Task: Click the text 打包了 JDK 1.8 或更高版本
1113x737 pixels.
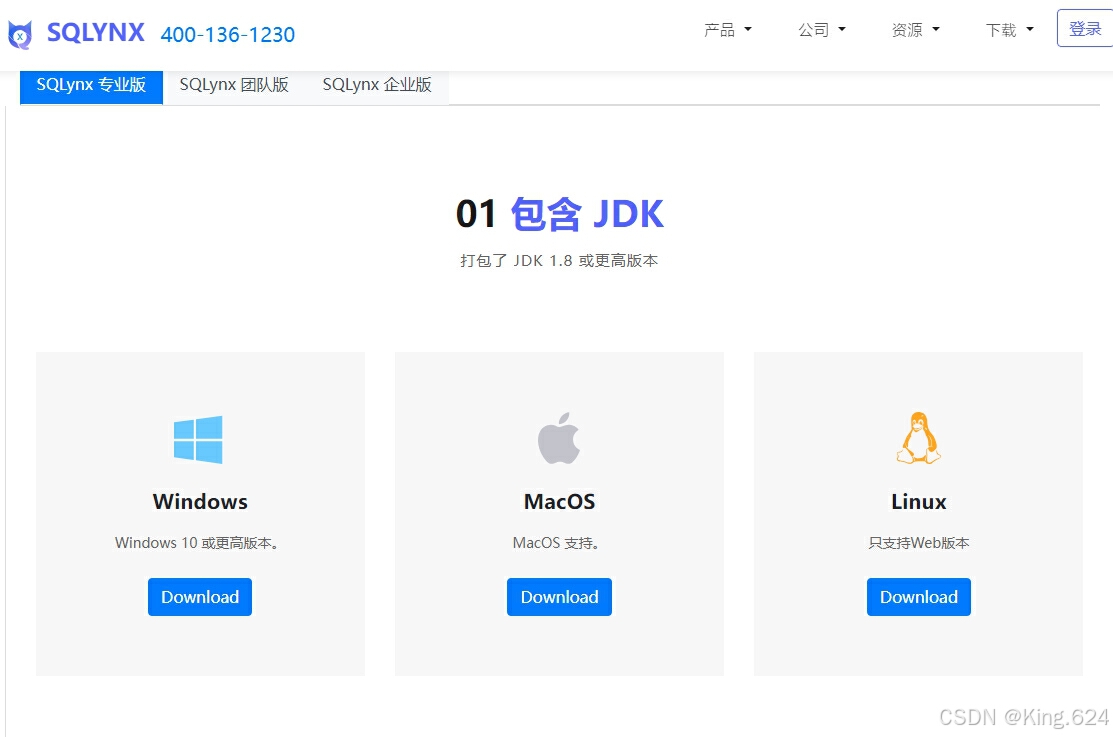Action: (x=559, y=261)
